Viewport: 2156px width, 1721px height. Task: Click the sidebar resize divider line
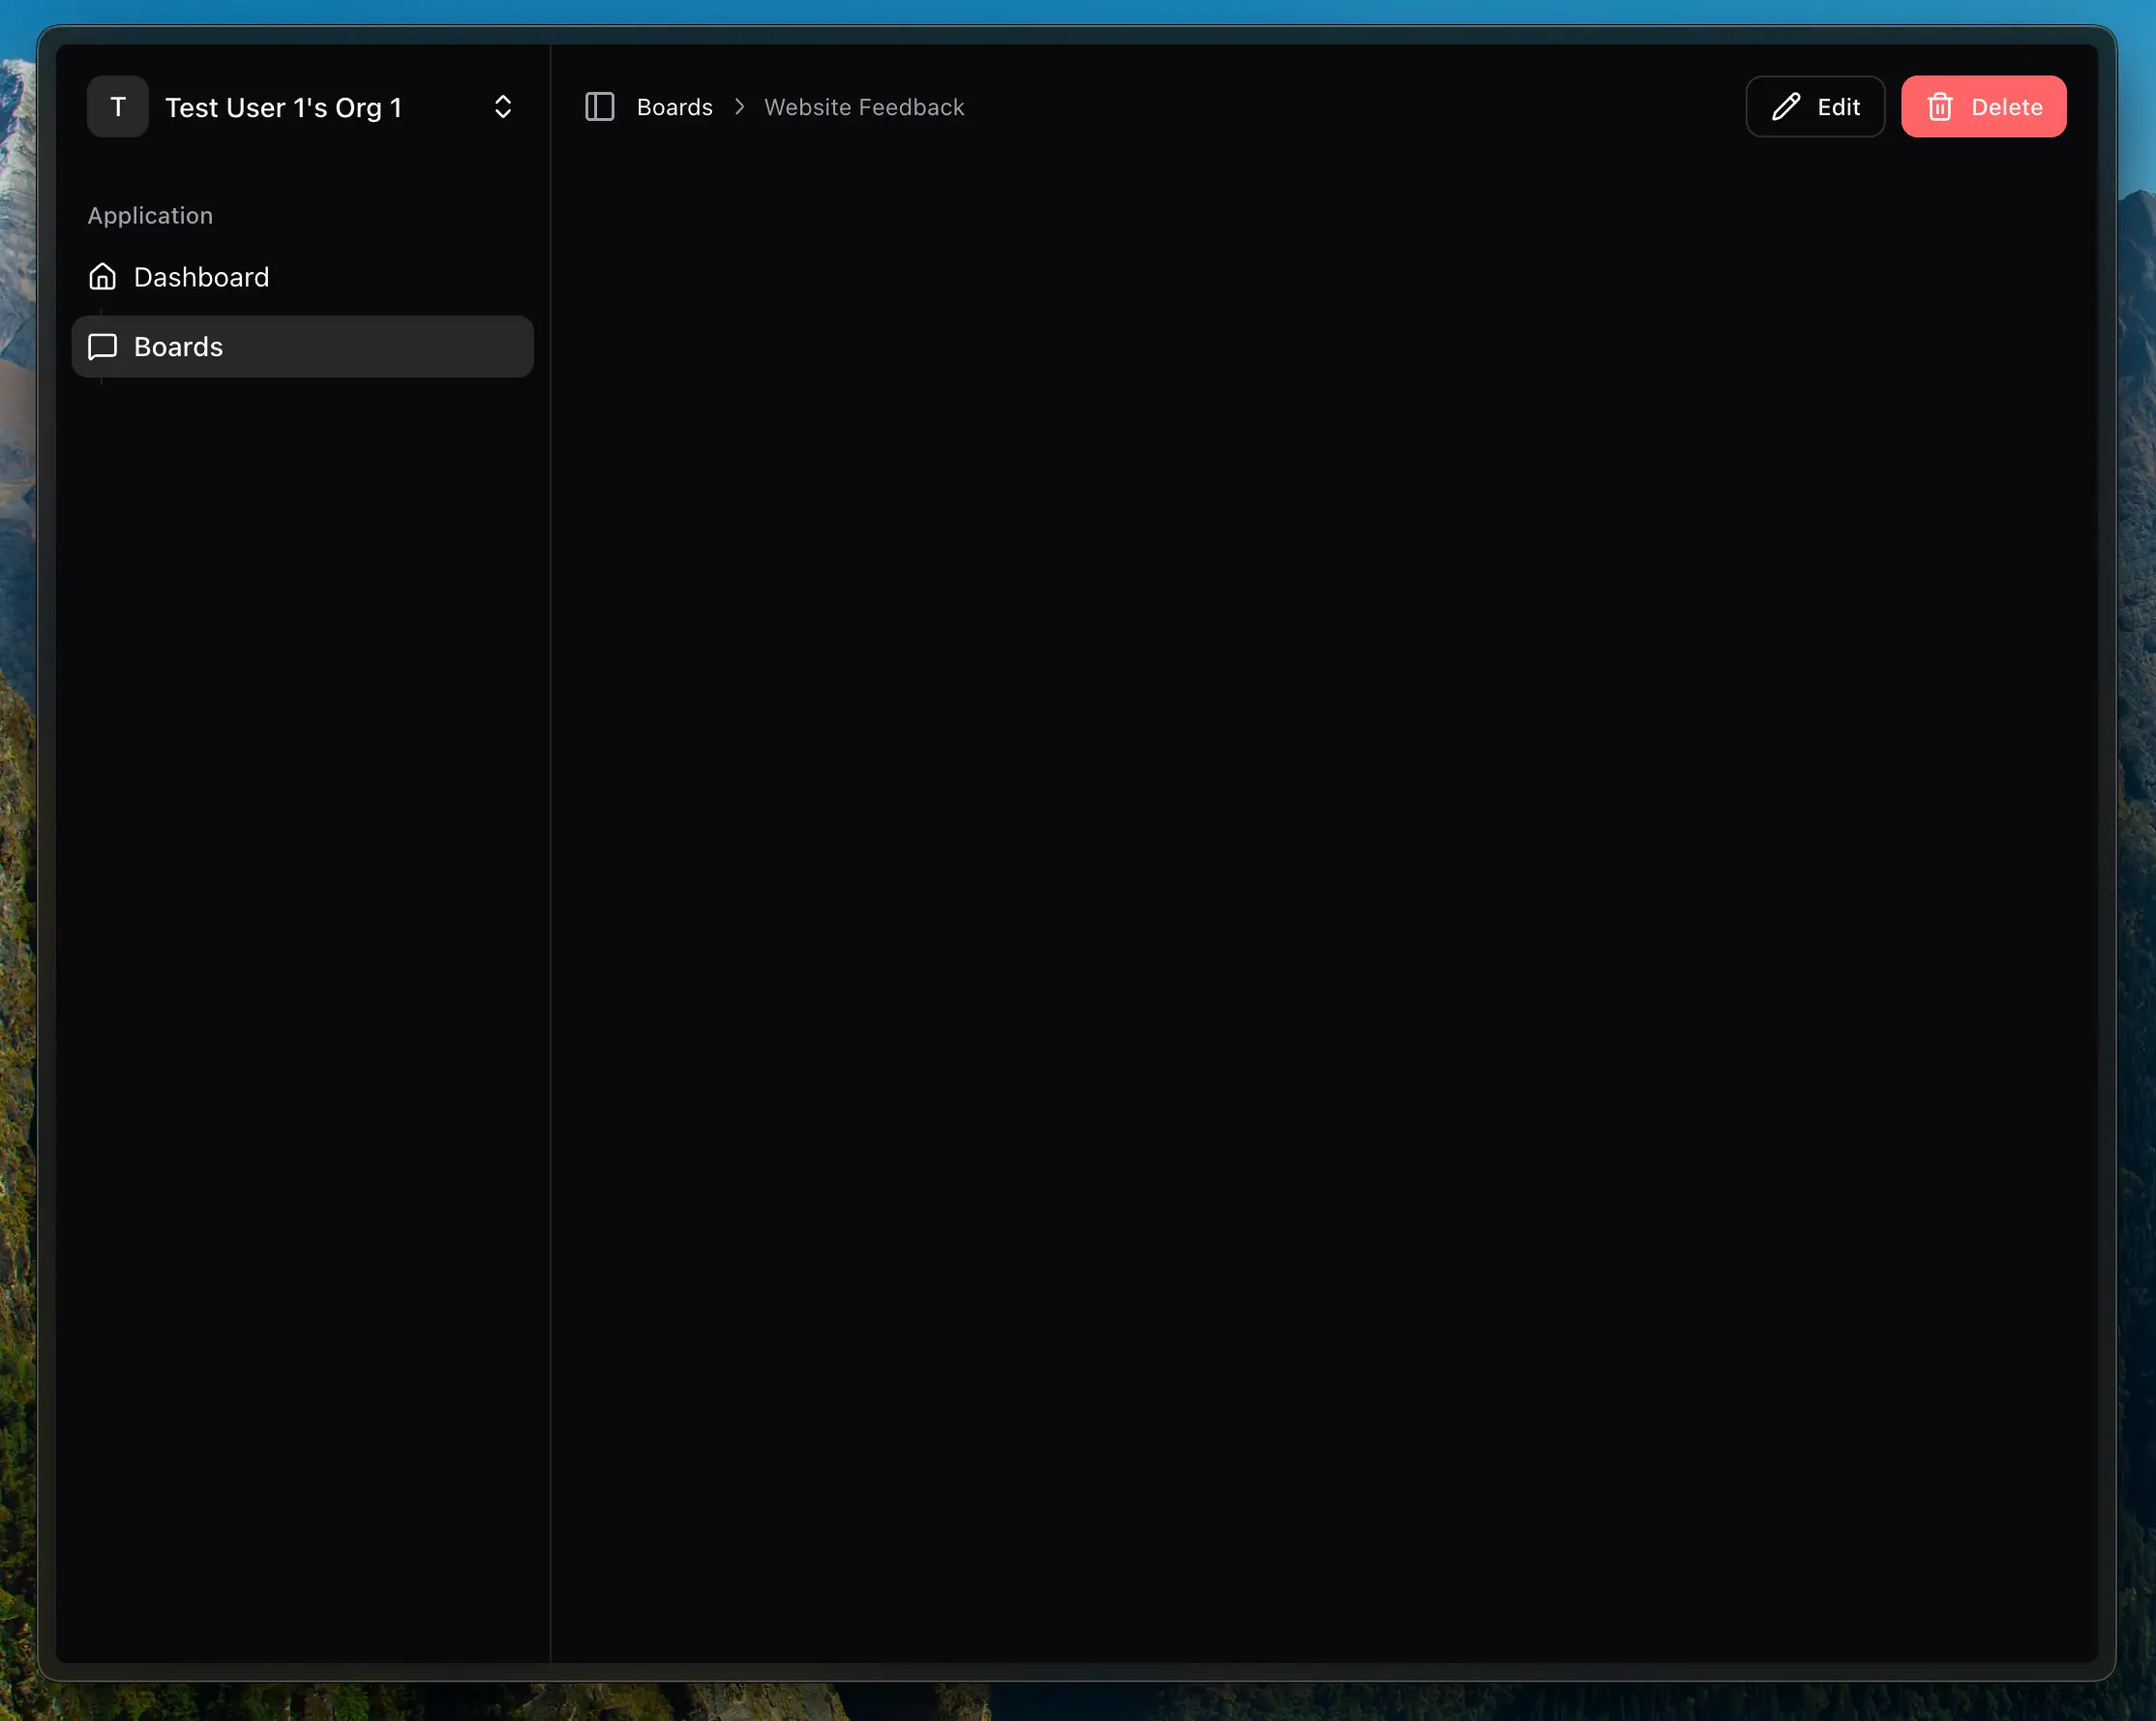550,850
